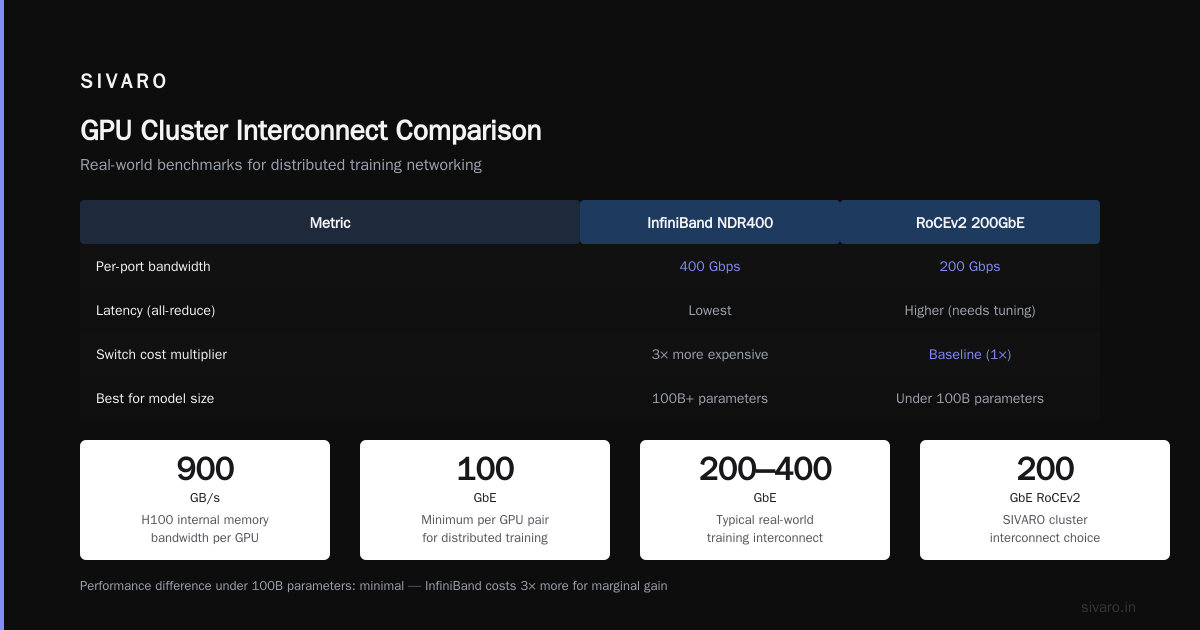Click the 'Higher (needs tuning)' cell

(970, 311)
